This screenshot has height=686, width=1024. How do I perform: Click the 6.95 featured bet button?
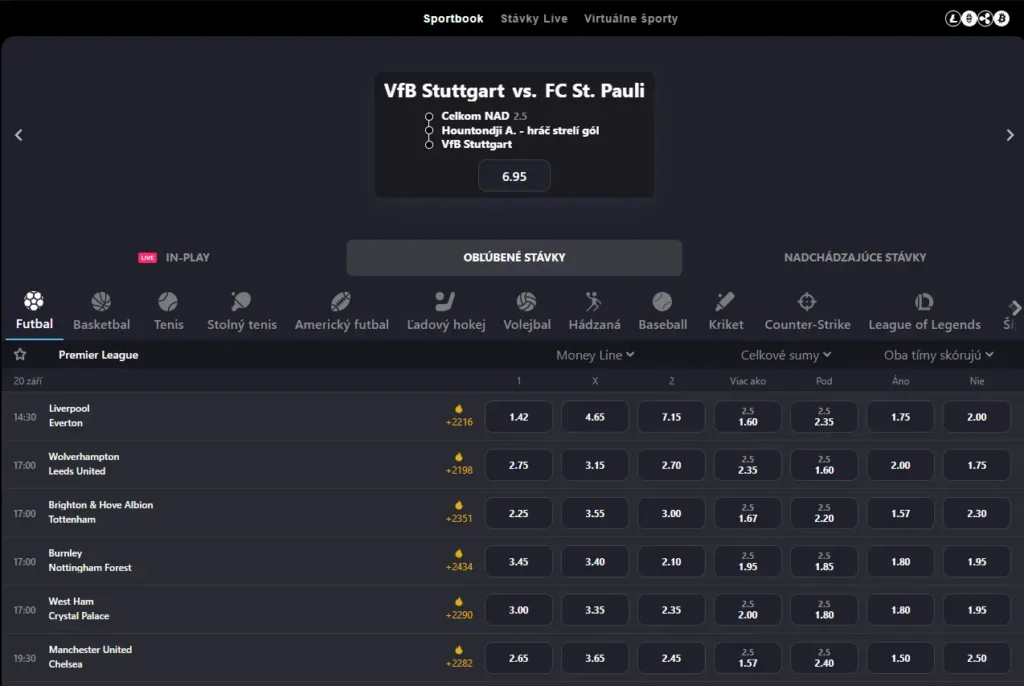pos(514,176)
